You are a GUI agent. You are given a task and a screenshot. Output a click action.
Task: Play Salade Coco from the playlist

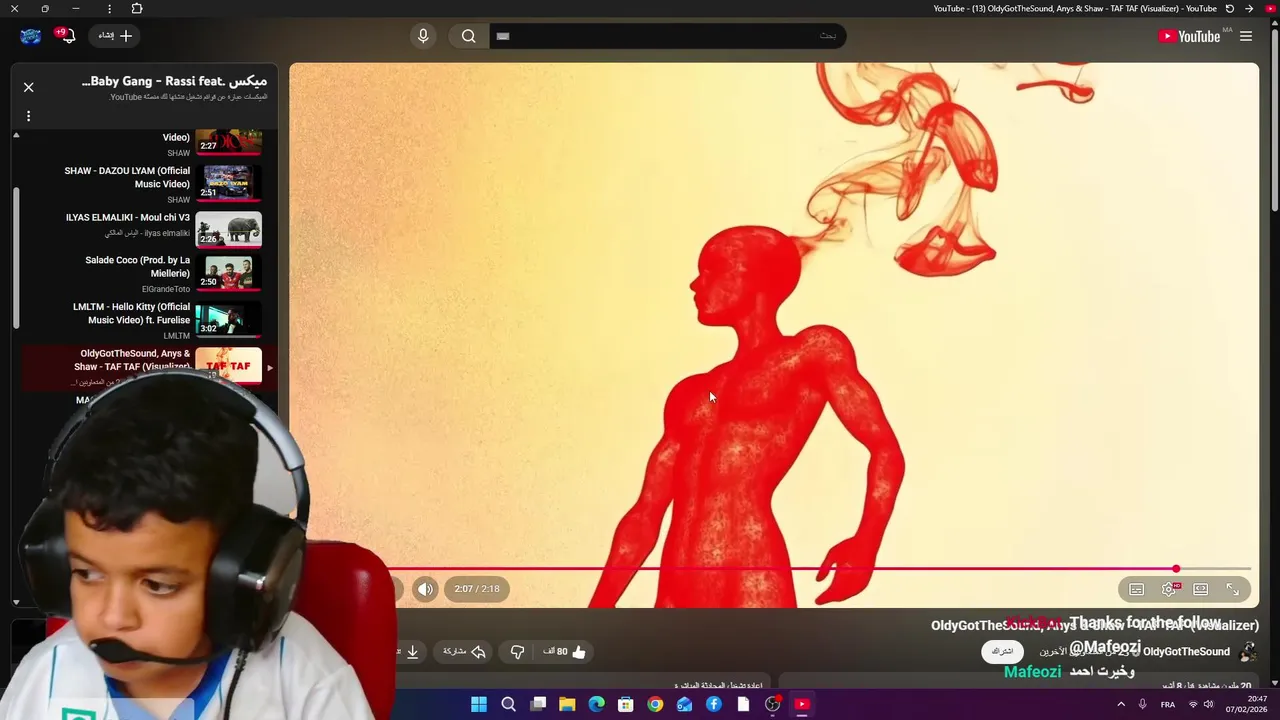click(137, 266)
